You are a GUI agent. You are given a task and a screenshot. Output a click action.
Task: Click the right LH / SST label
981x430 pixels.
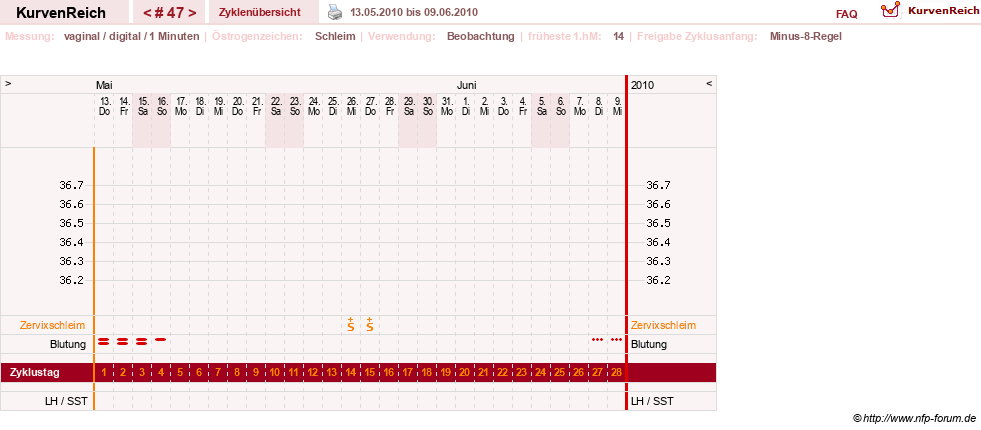point(652,401)
